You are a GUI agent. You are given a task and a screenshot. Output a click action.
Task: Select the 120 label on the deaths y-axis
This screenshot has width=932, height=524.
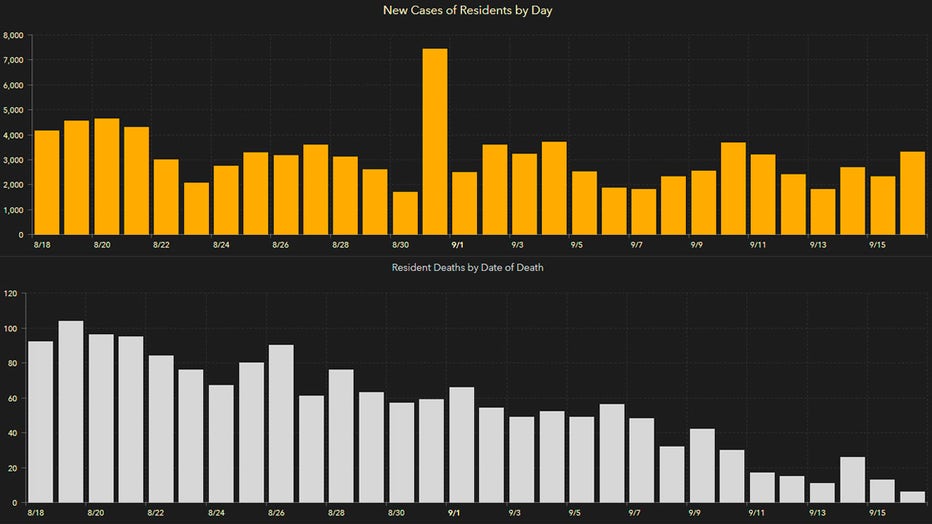click(11, 294)
